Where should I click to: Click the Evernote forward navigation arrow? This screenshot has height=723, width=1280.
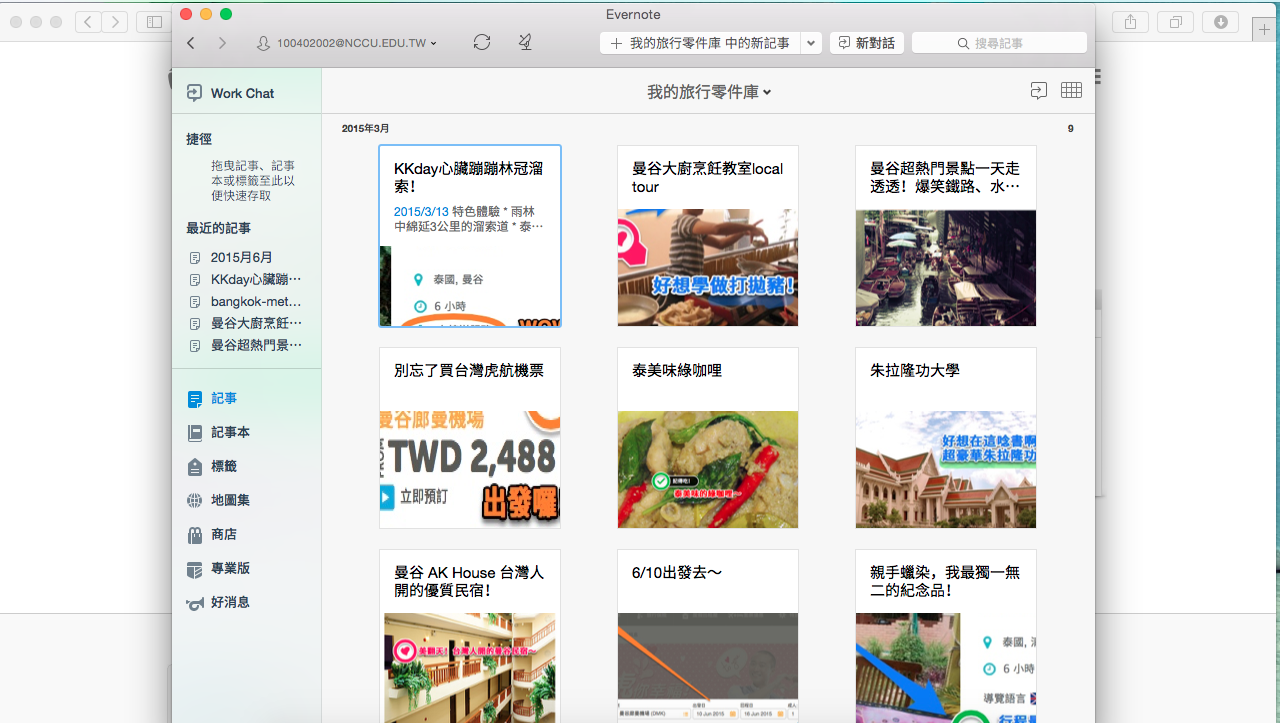tap(222, 43)
